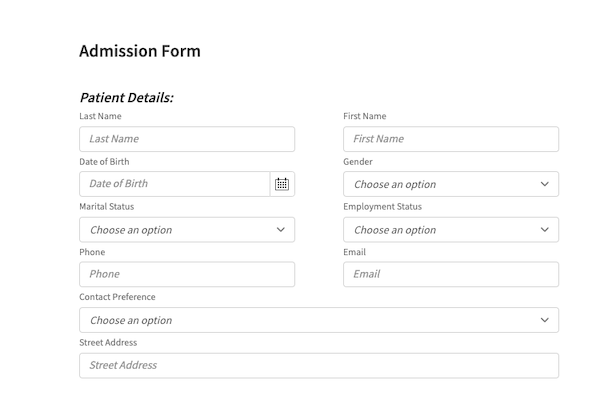Click the Contact Preference label text
600x400 pixels.
point(117,297)
